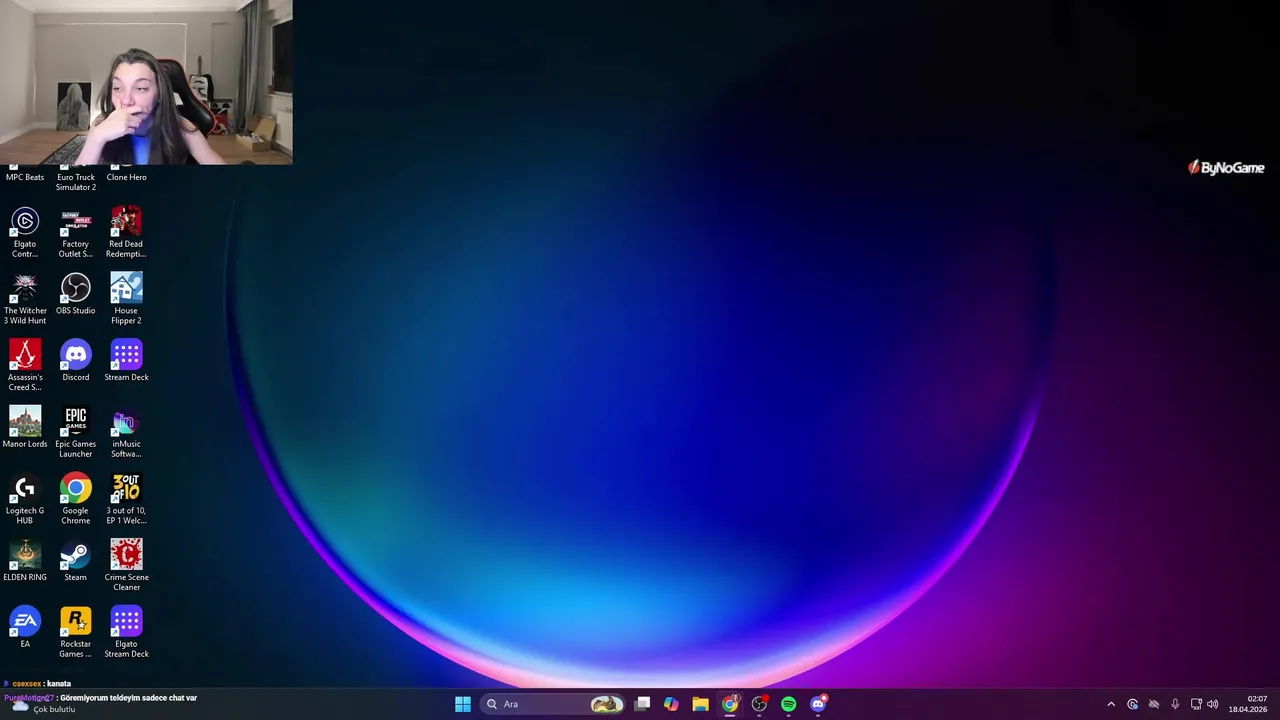Screen dimensions: 1280x720
Task: Select the Red Dead Redemption desktop icon
Action: point(126,232)
